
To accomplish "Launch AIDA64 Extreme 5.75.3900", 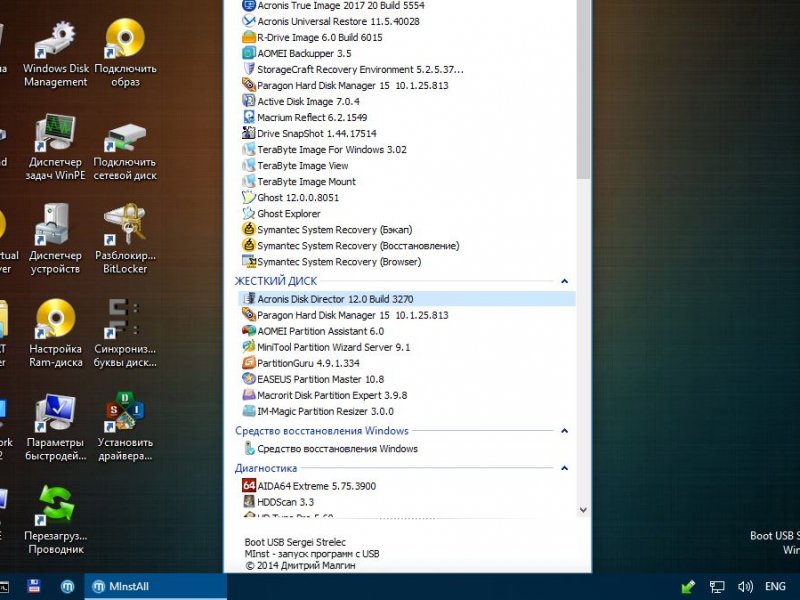I will [x=309, y=486].
